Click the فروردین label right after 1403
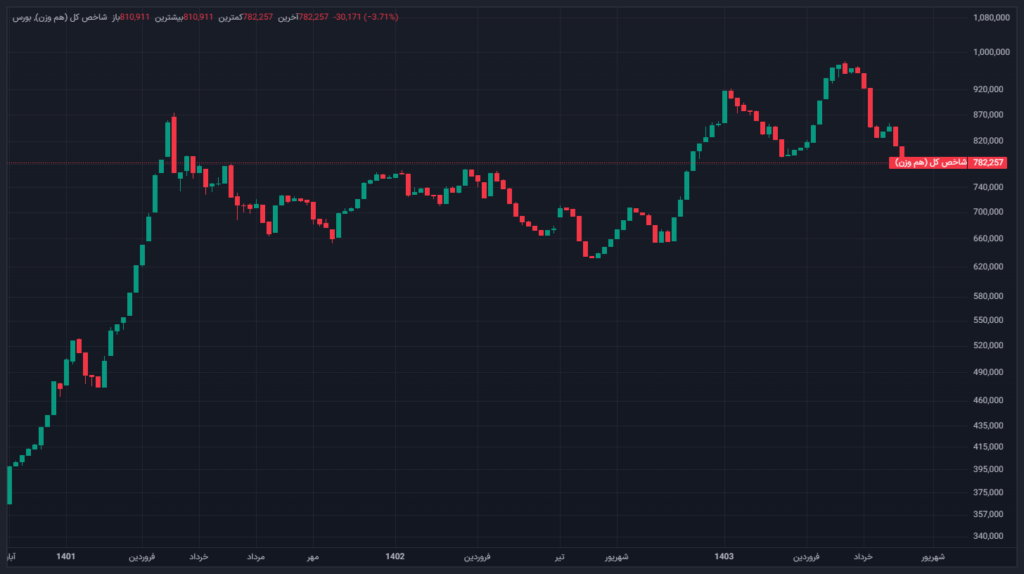 click(x=807, y=557)
